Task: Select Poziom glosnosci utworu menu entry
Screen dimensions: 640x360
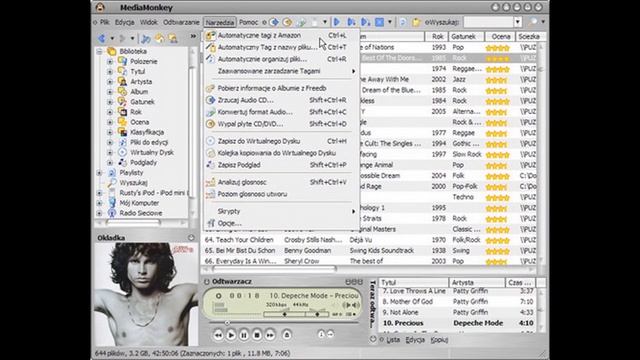Action: pyautogui.click(x=281, y=194)
